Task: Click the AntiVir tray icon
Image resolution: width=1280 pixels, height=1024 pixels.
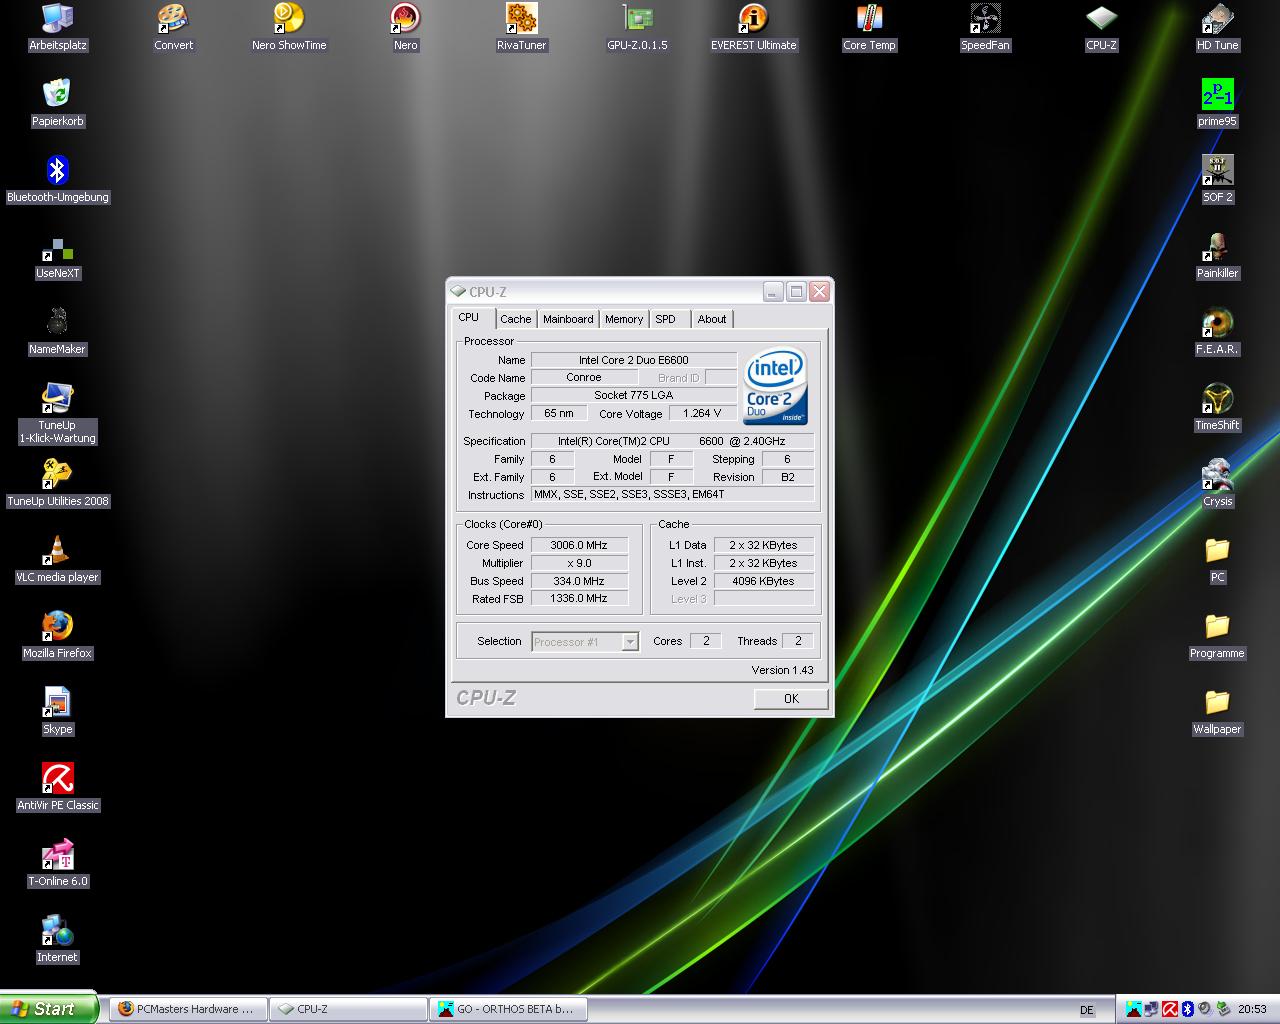Action: pos(1169,1009)
